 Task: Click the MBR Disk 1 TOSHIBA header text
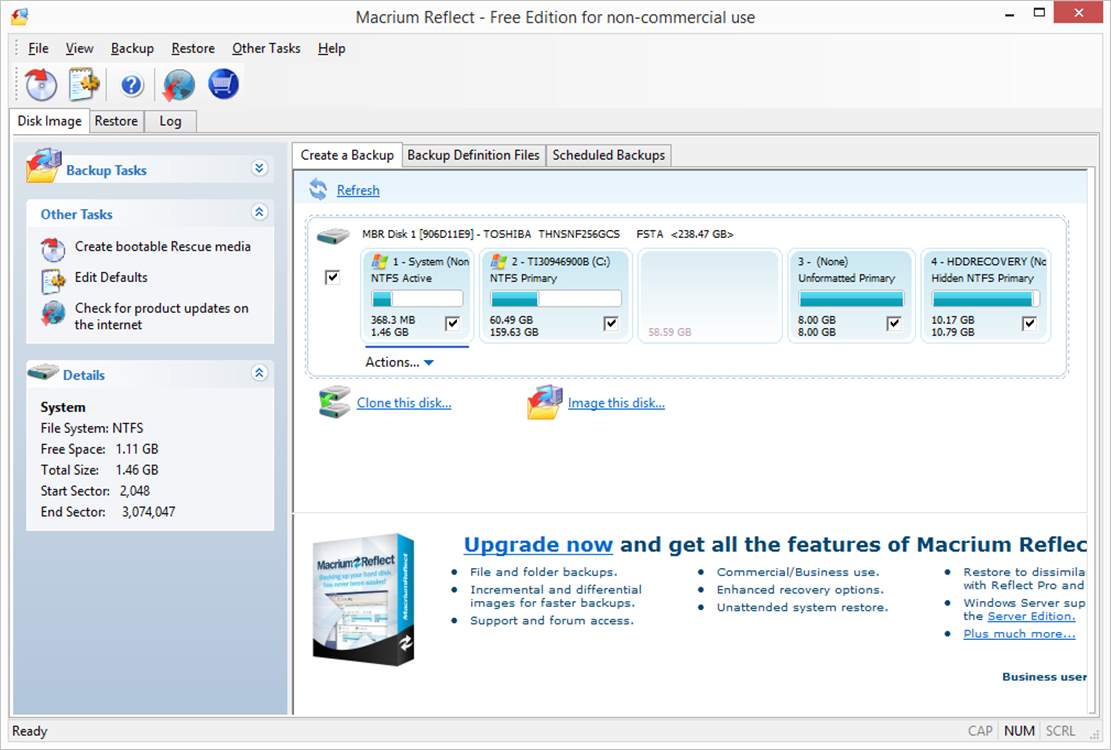point(548,234)
